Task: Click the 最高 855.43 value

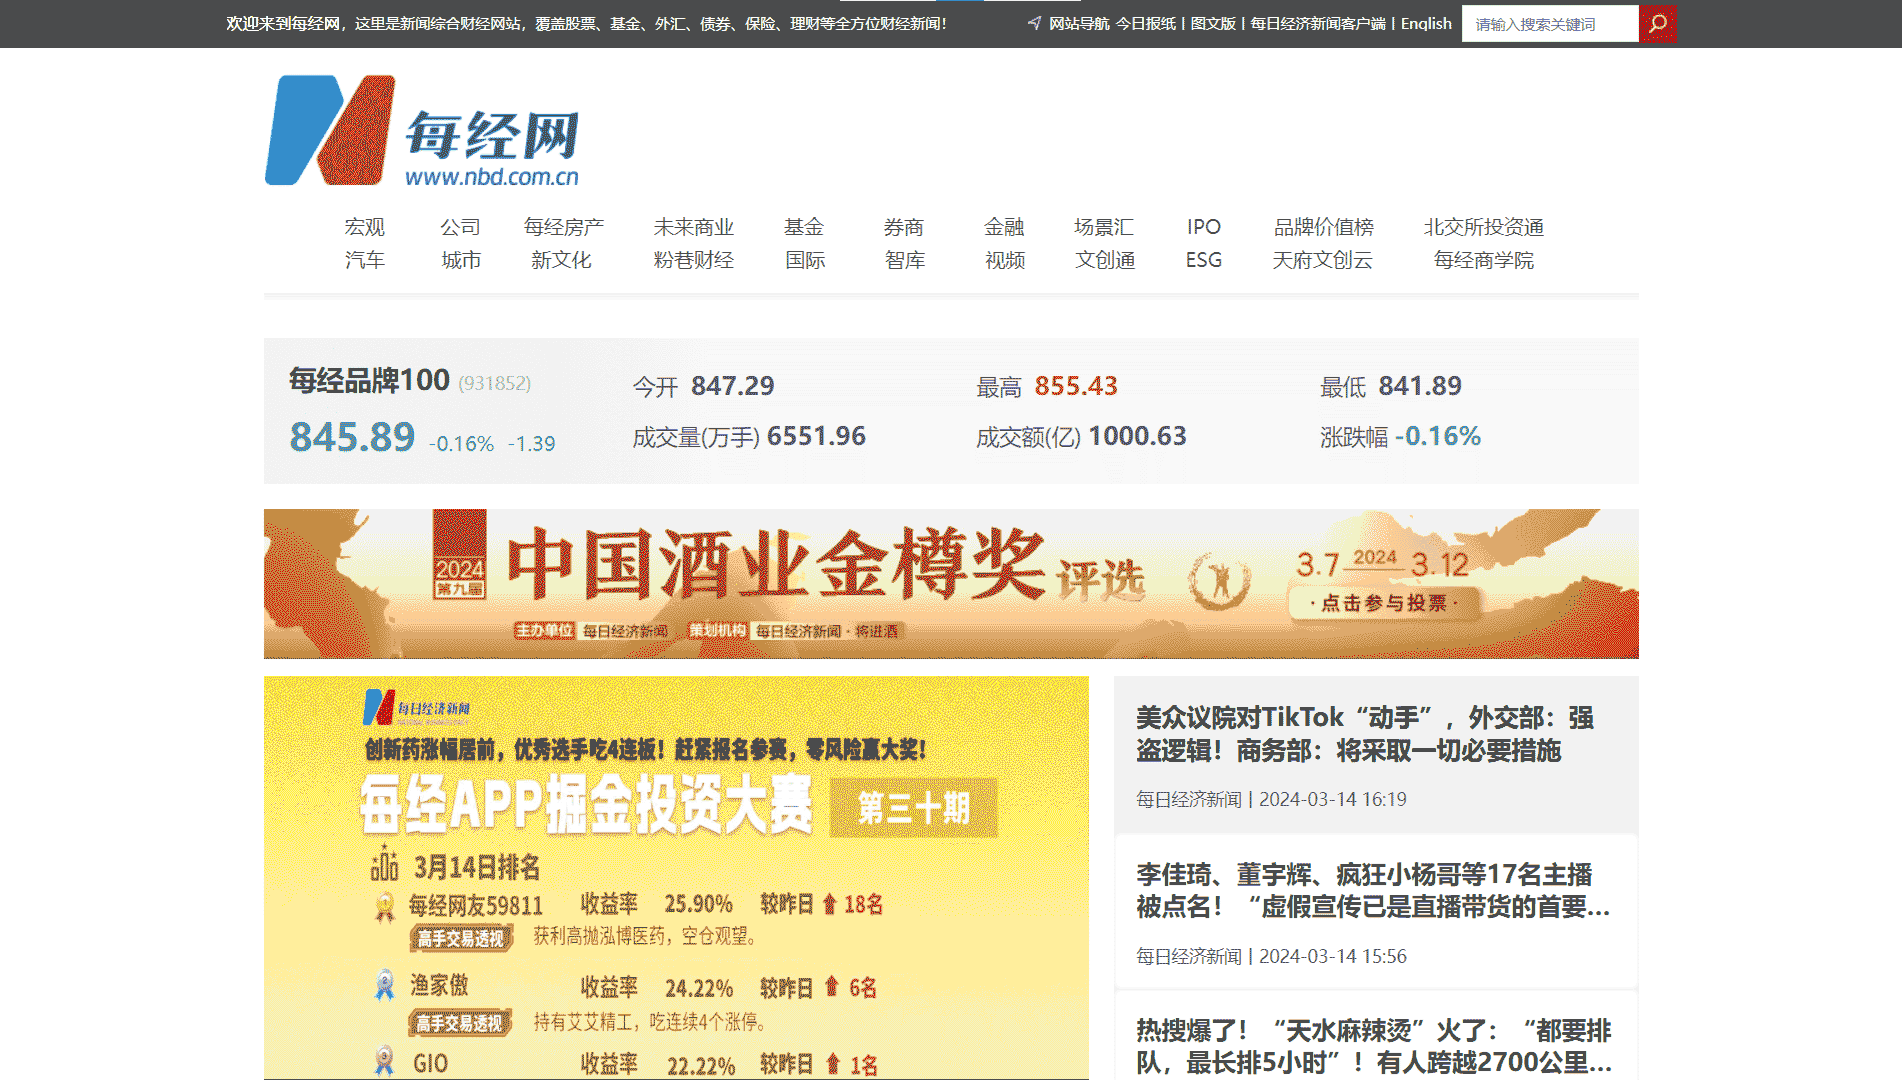Action: coord(1076,386)
